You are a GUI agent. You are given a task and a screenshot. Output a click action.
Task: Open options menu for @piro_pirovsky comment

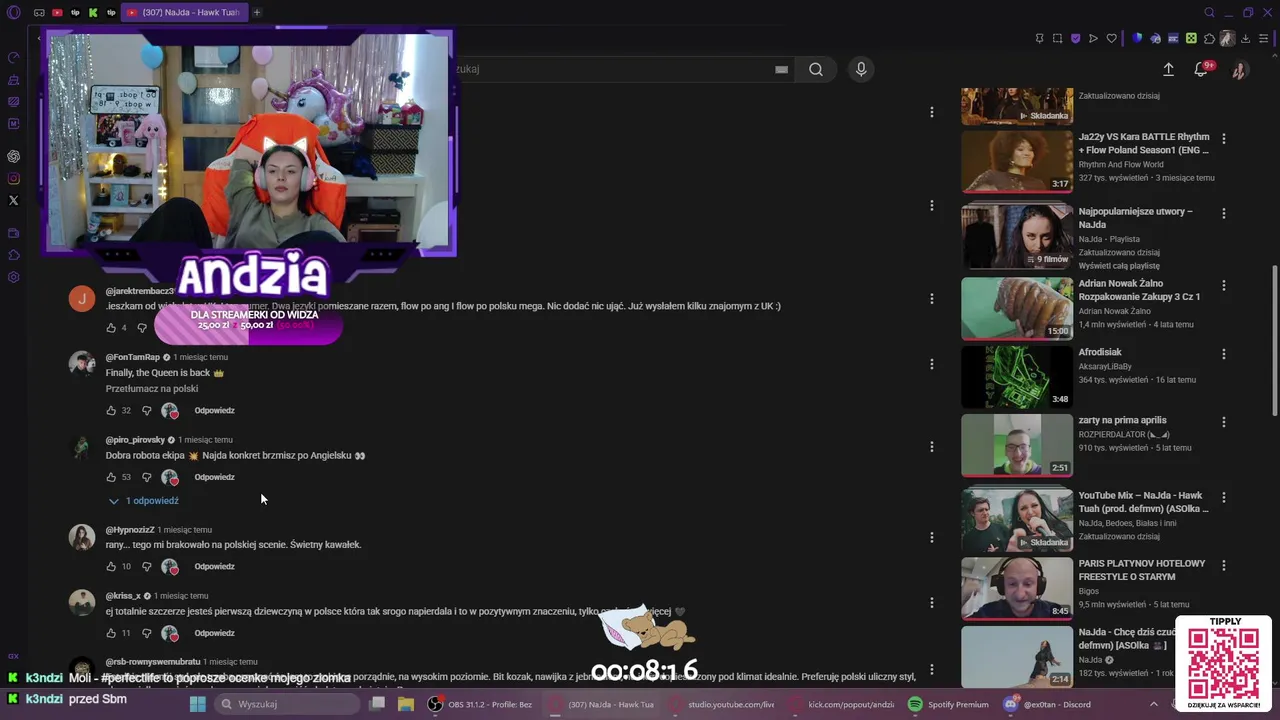click(x=932, y=447)
